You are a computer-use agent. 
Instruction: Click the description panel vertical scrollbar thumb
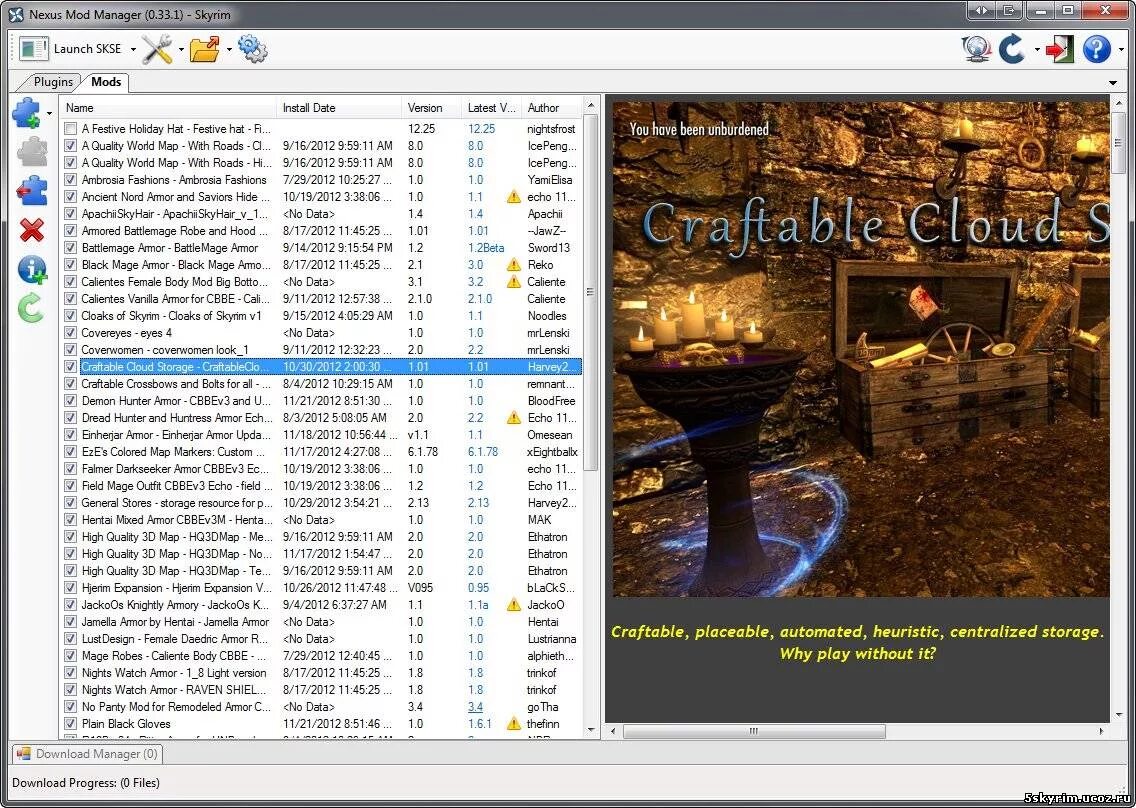click(x=1118, y=141)
